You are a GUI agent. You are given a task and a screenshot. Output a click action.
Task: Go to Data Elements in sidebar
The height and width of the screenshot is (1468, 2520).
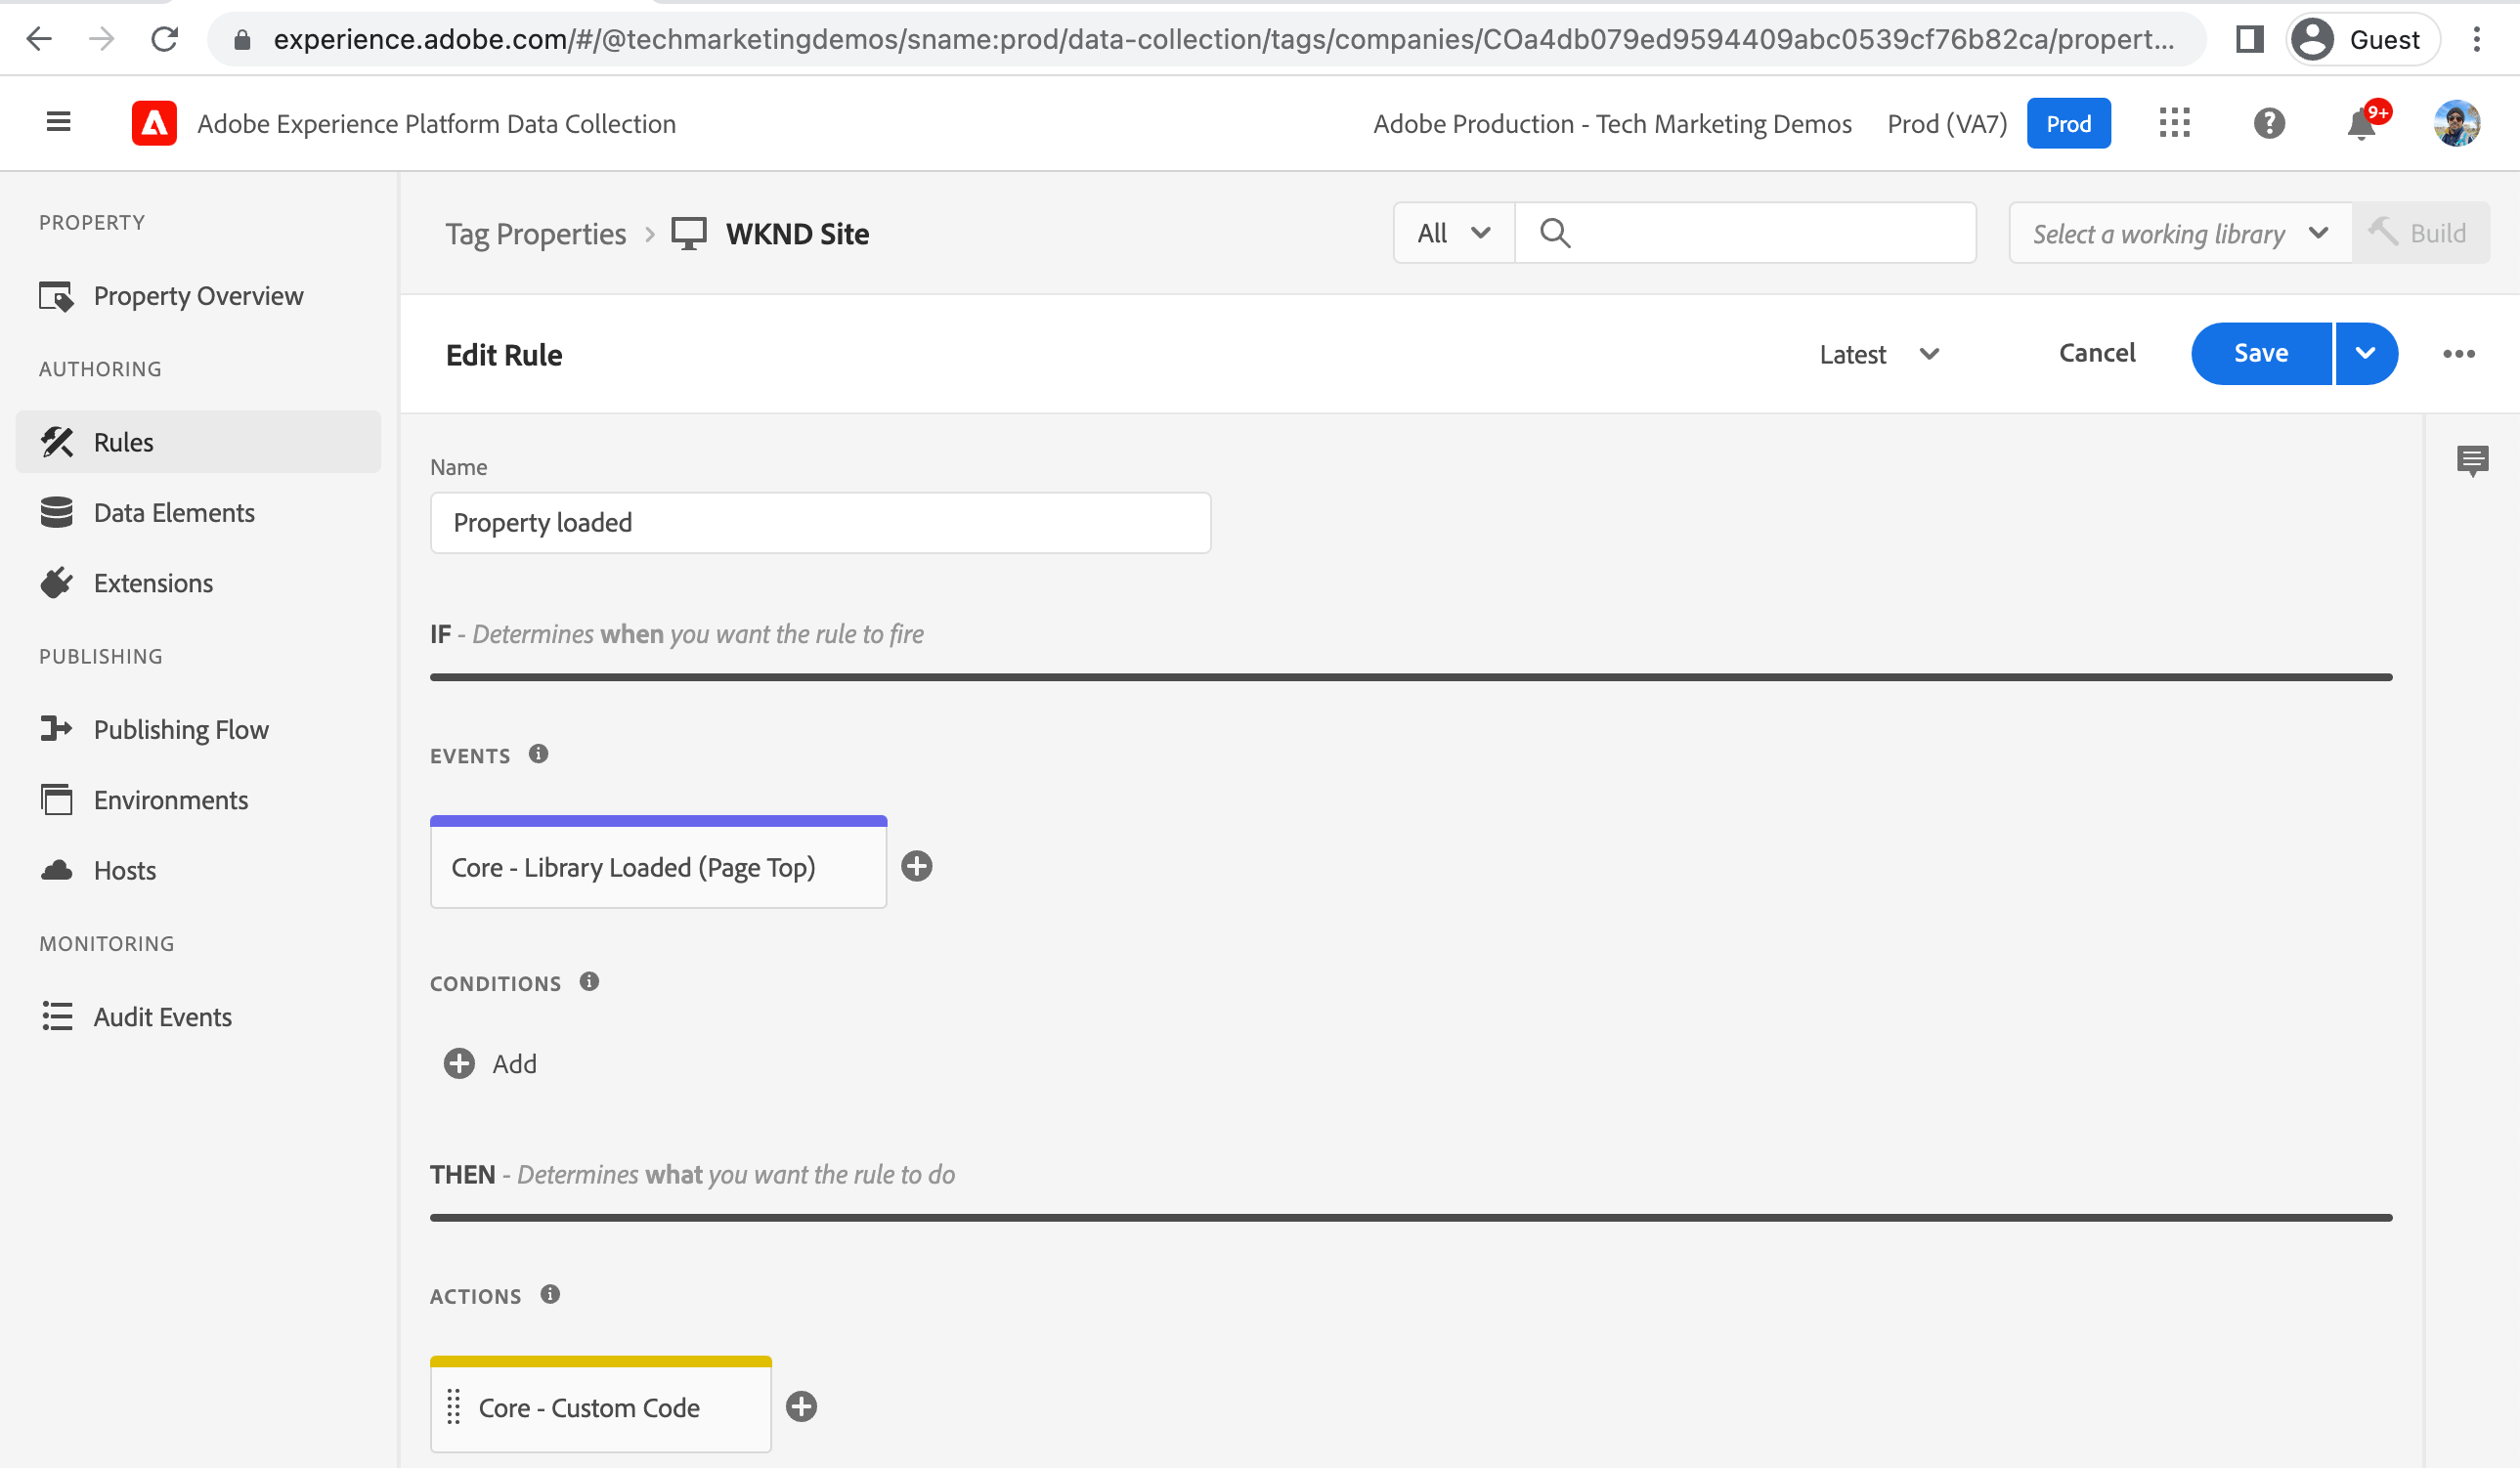(174, 513)
